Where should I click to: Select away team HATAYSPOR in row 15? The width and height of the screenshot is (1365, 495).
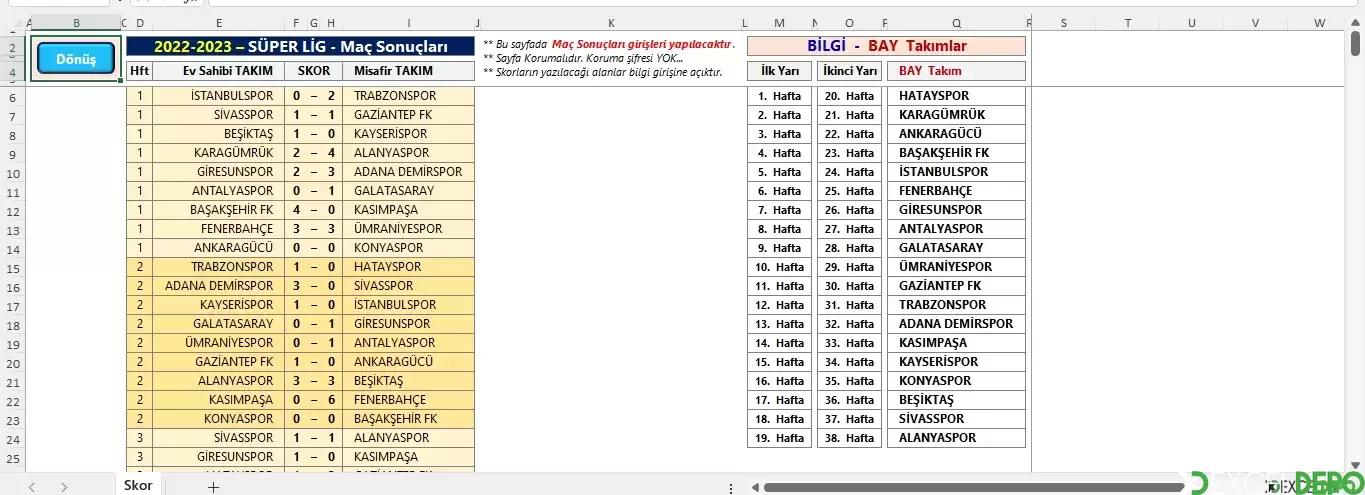(408, 267)
